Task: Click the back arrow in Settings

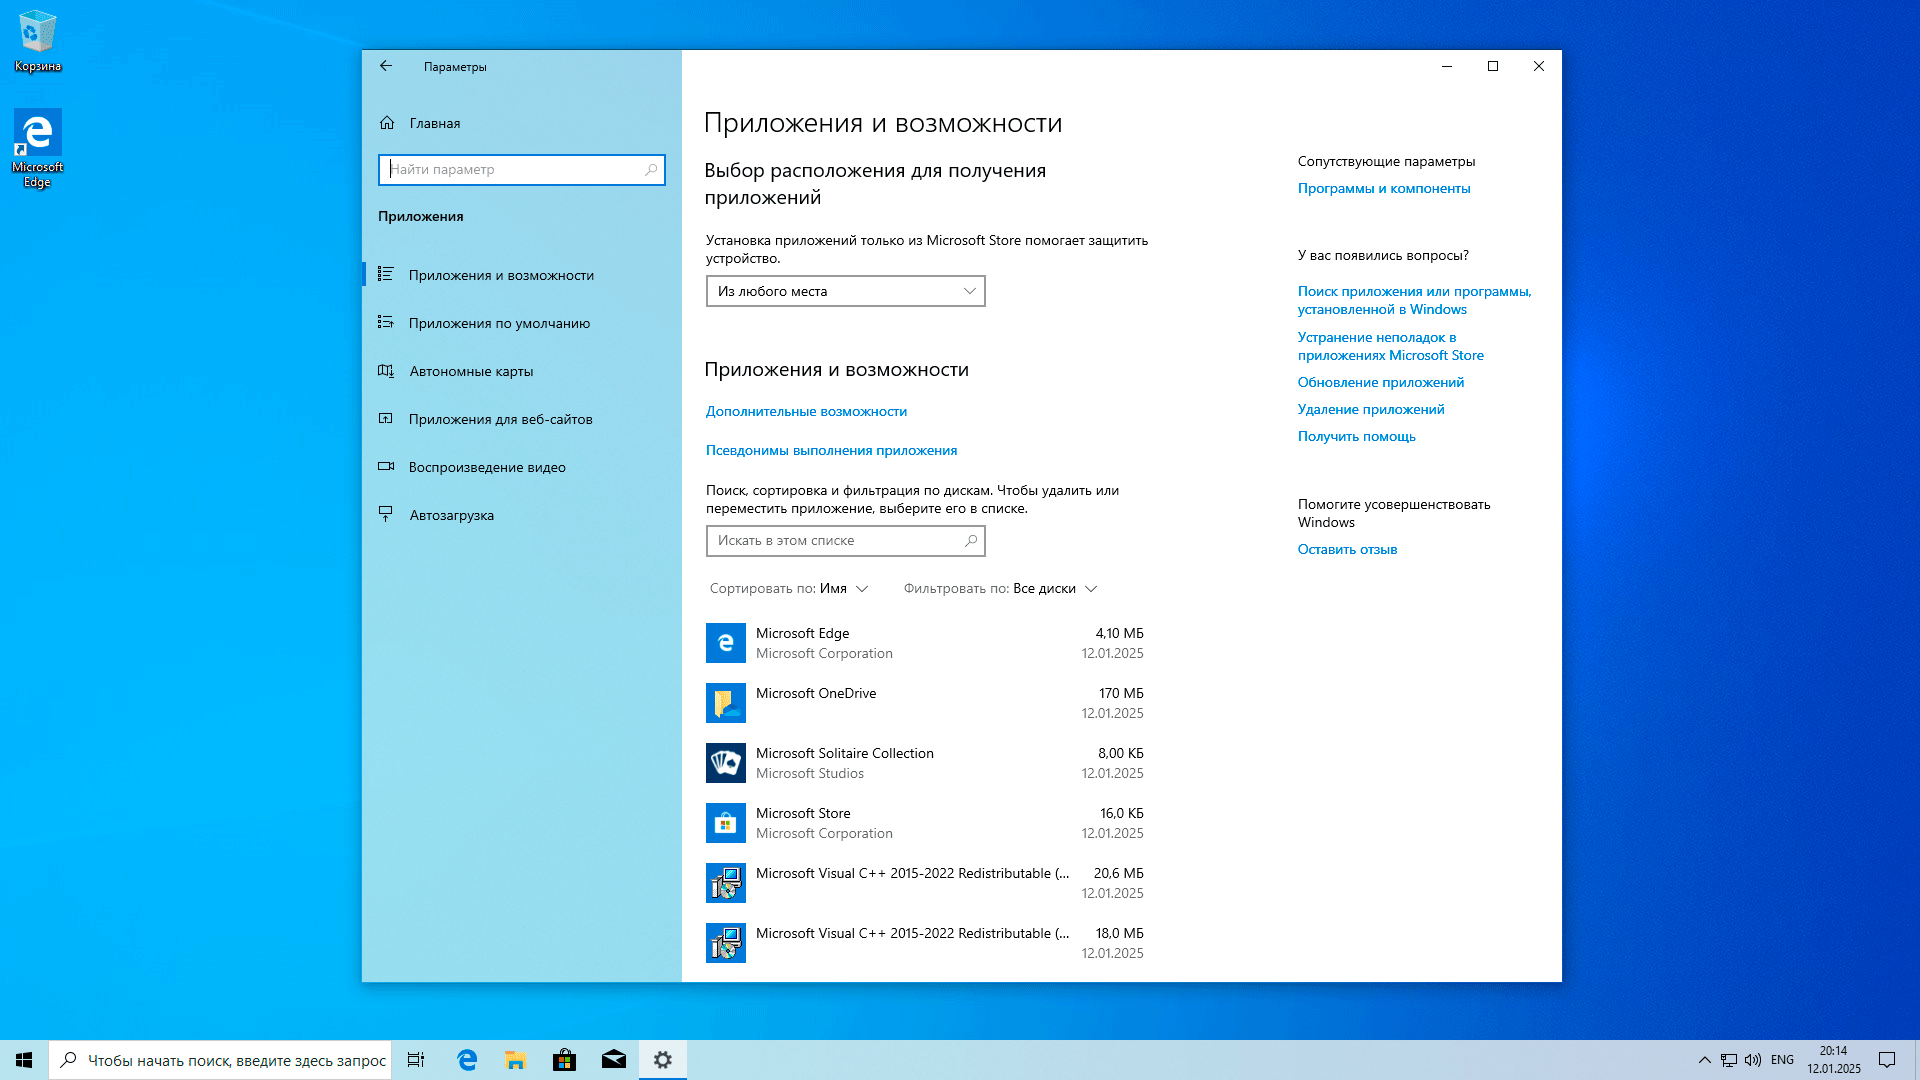Action: click(386, 66)
